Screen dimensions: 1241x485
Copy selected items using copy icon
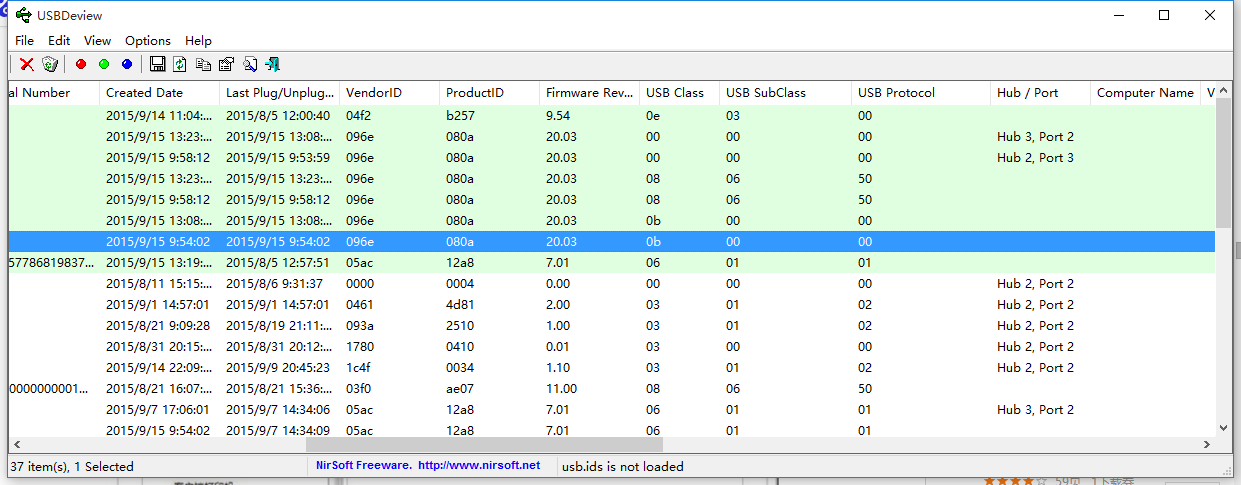[x=203, y=65]
